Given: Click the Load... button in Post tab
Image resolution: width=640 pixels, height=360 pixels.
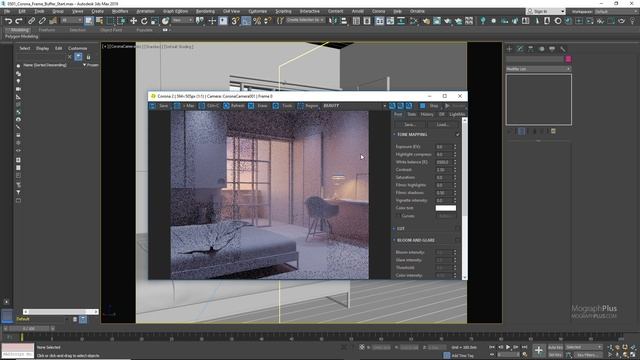Looking at the screenshot, I should click(x=442, y=124).
